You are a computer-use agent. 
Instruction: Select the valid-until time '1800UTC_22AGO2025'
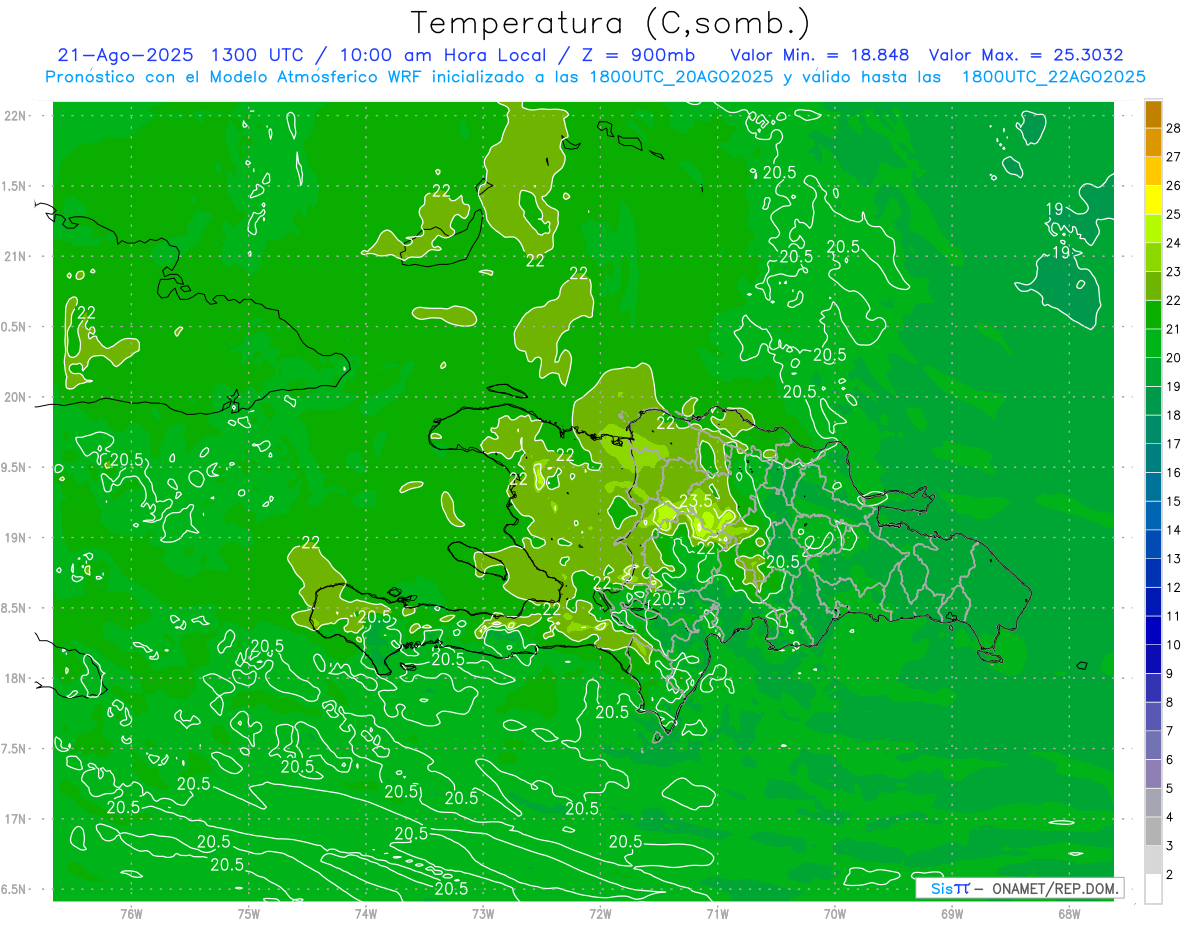pyautogui.click(x=1053, y=77)
